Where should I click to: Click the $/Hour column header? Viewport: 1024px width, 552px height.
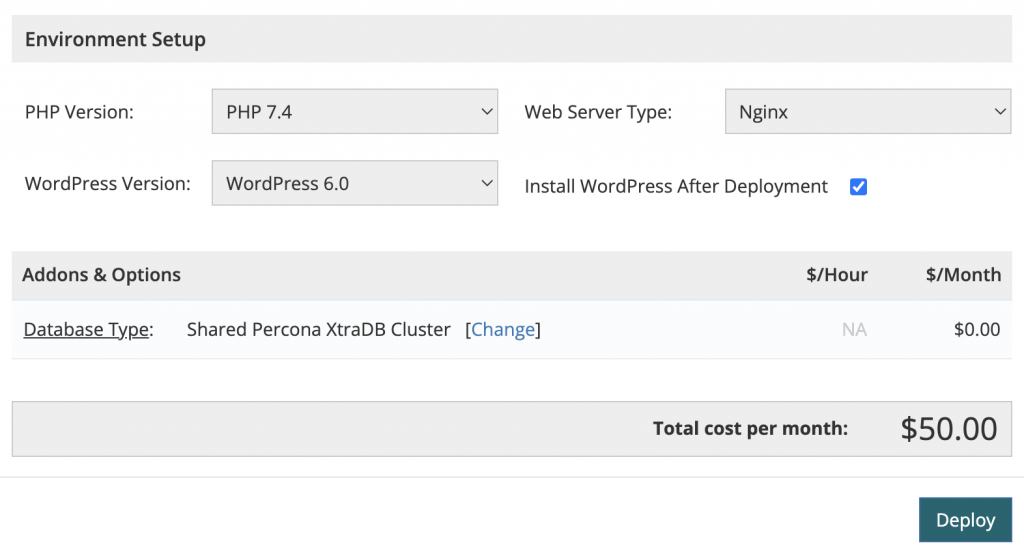click(837, 275)
